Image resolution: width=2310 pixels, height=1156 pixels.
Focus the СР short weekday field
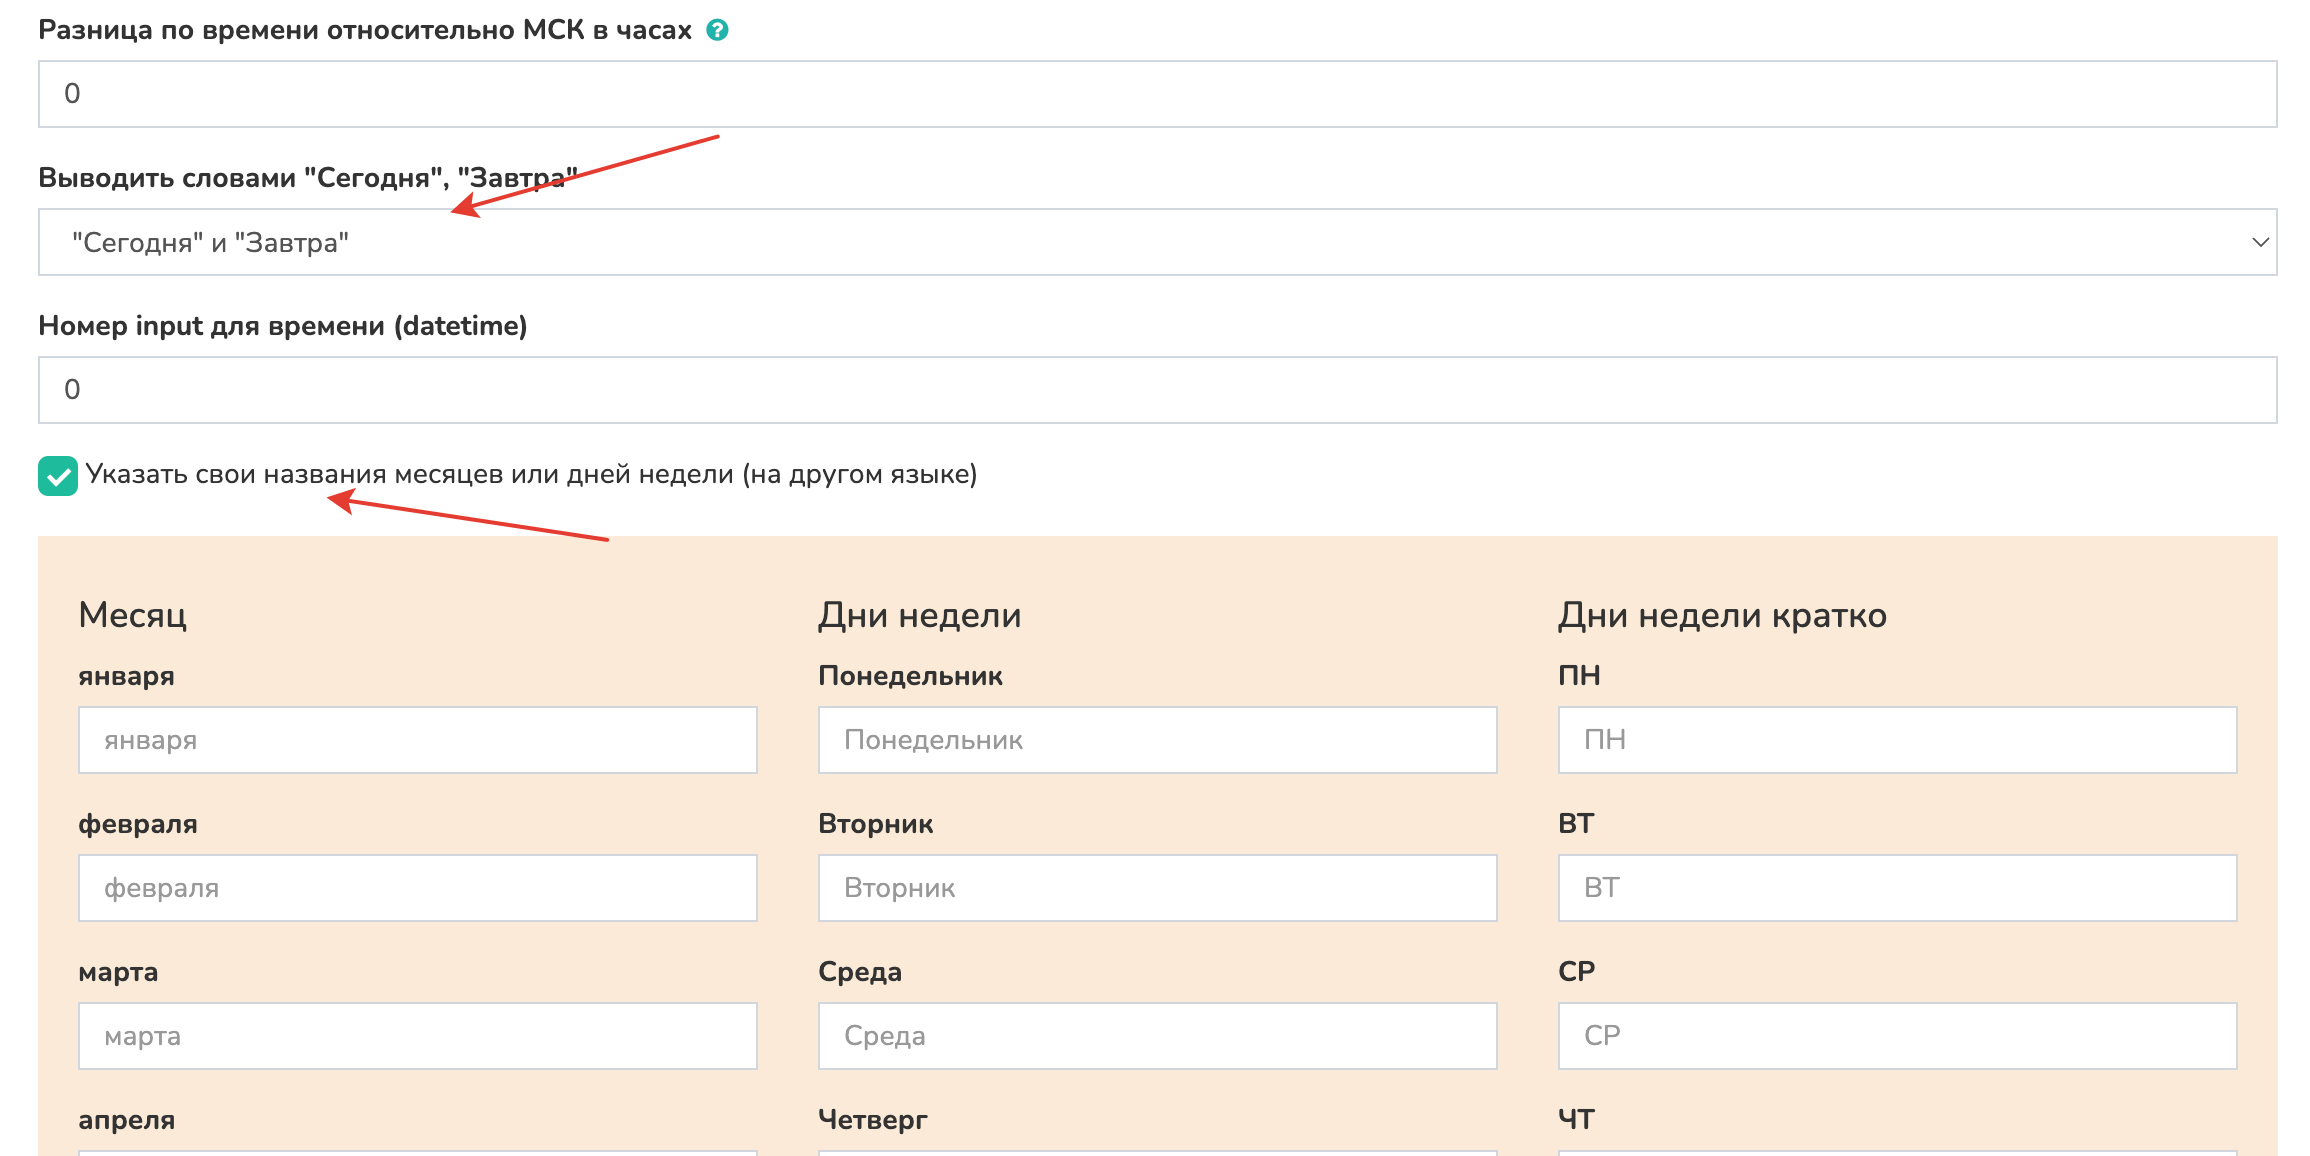(1897, 1036)
